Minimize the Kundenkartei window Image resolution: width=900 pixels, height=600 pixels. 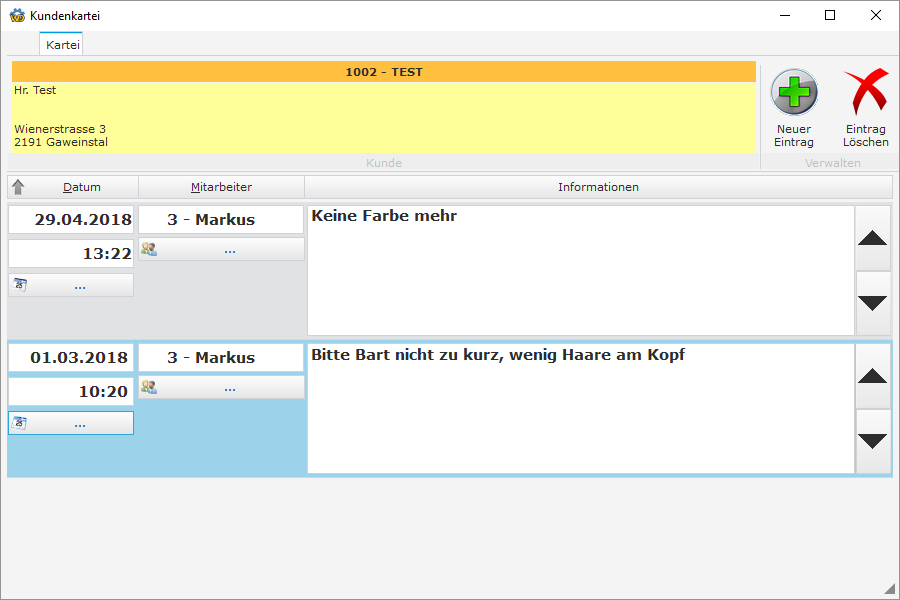(785, 16)
